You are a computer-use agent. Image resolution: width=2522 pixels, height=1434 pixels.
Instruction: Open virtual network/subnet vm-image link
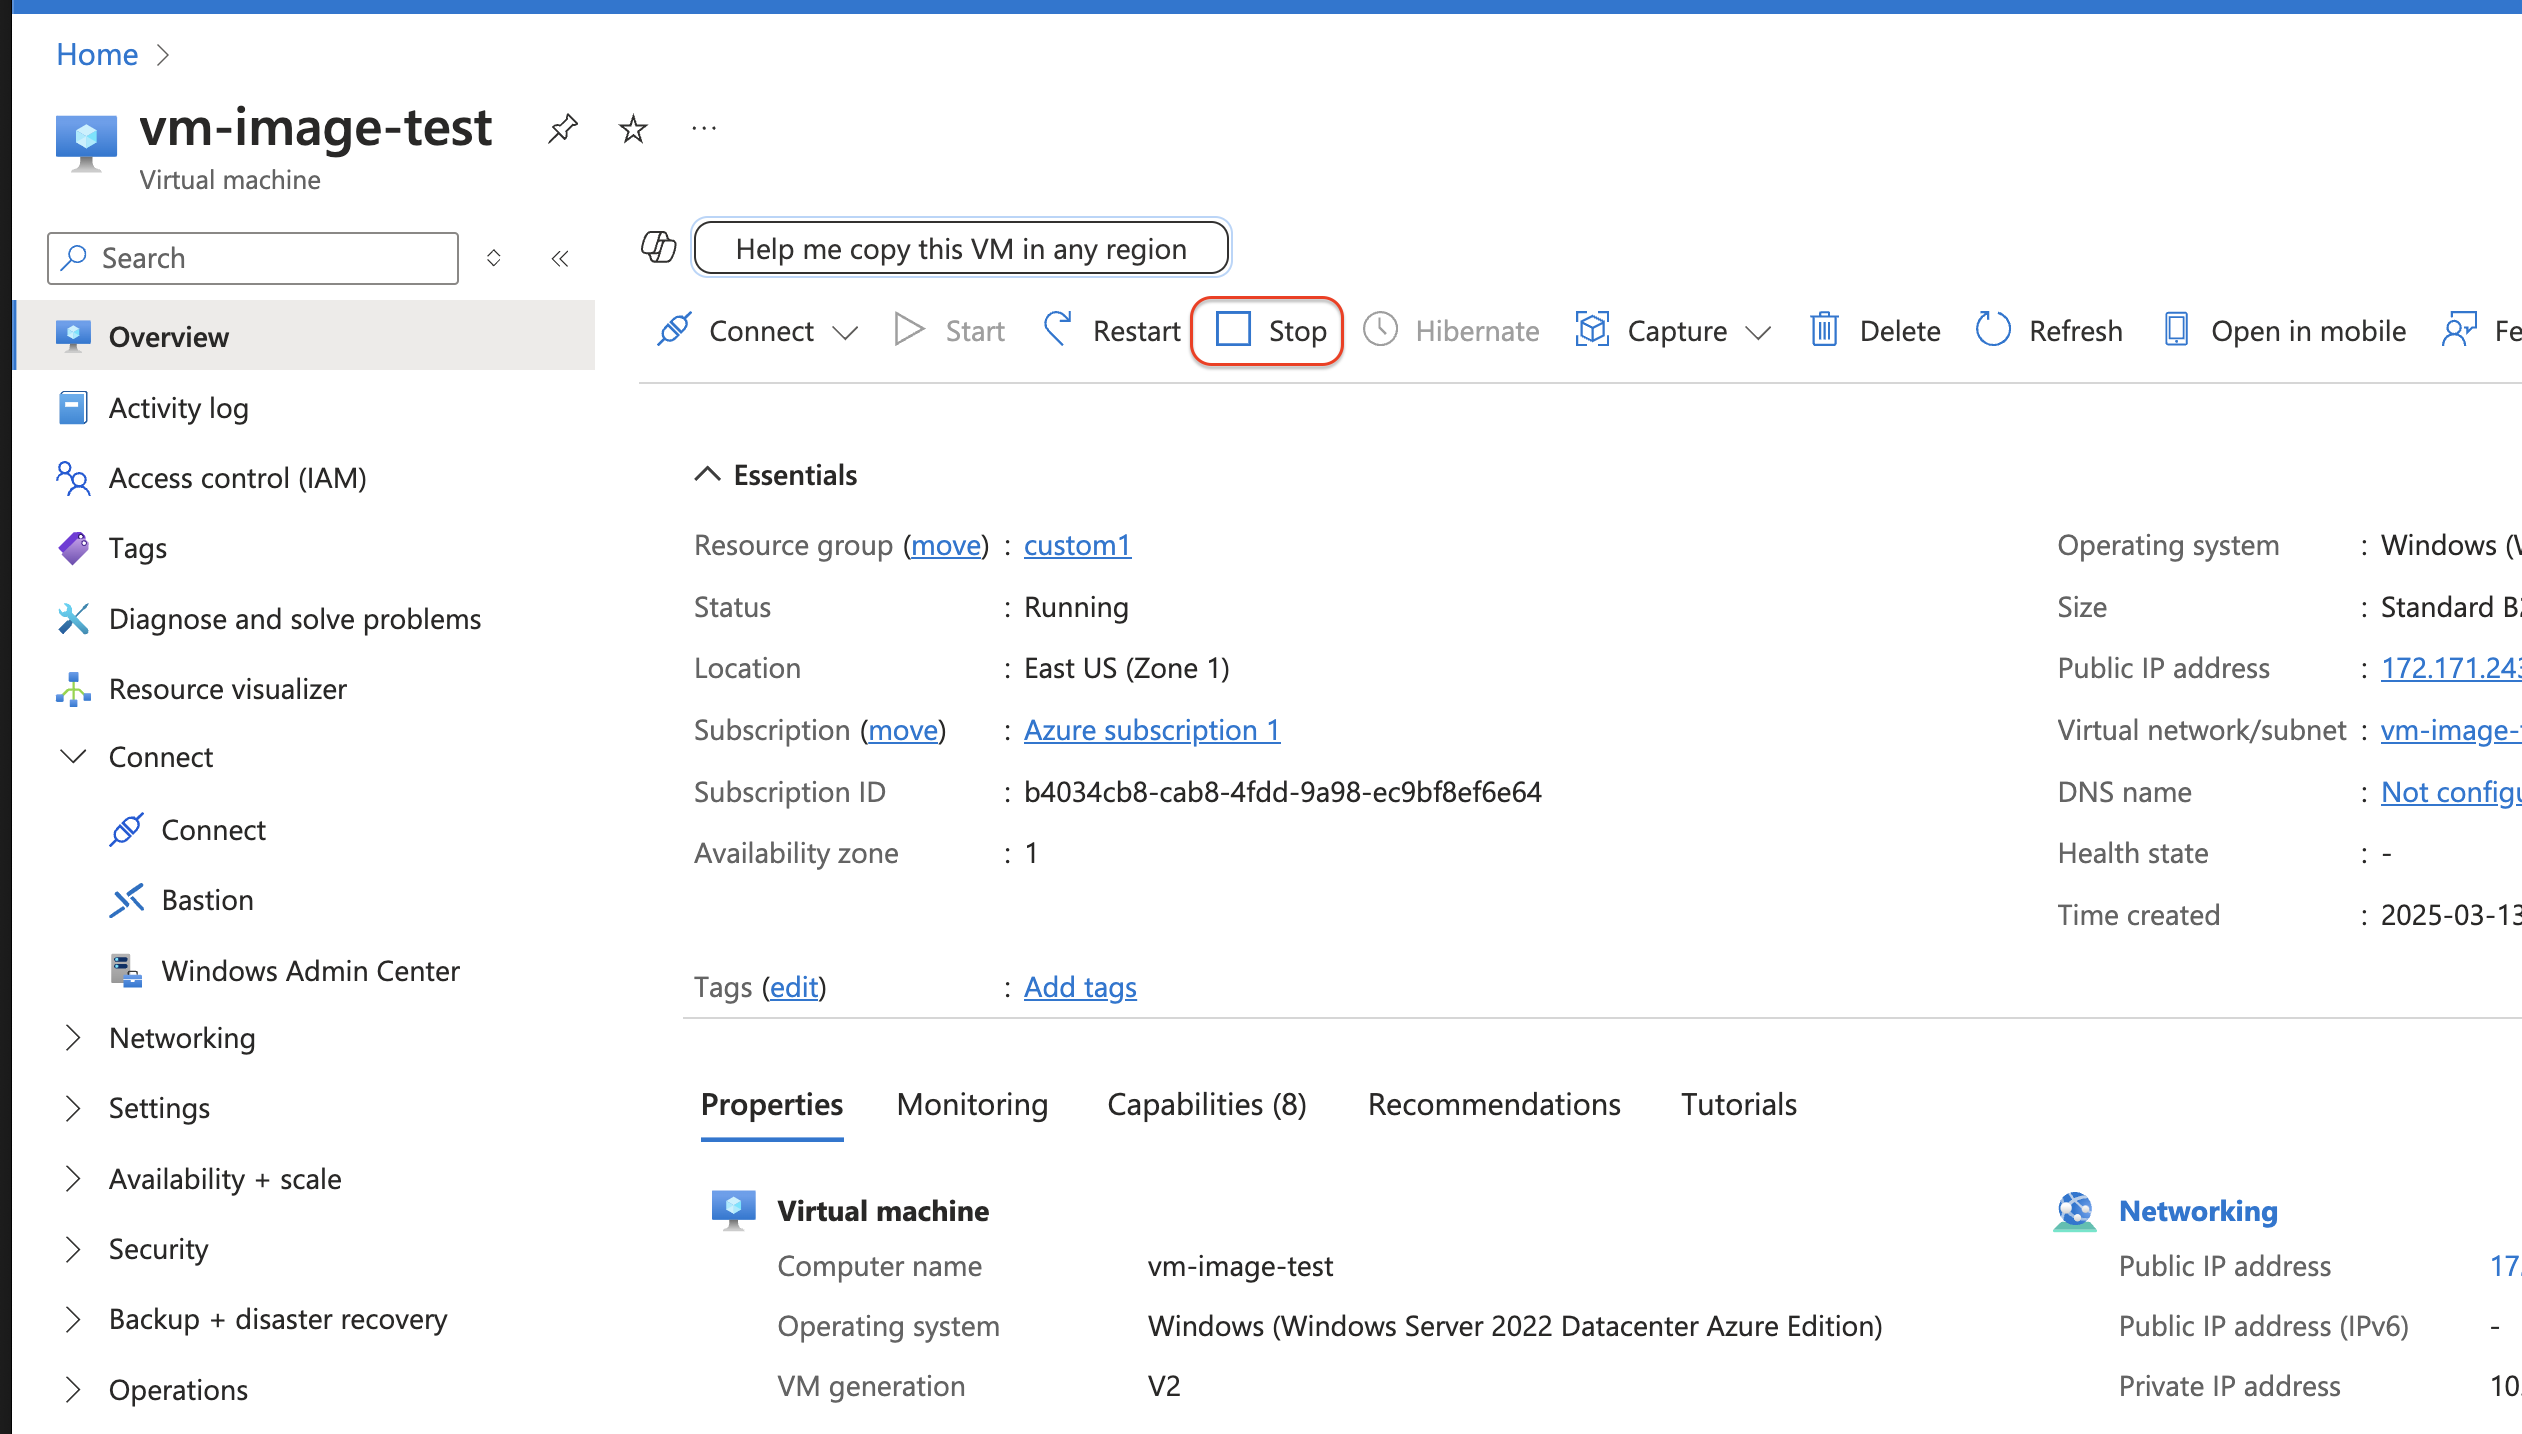coord(2451,730)
